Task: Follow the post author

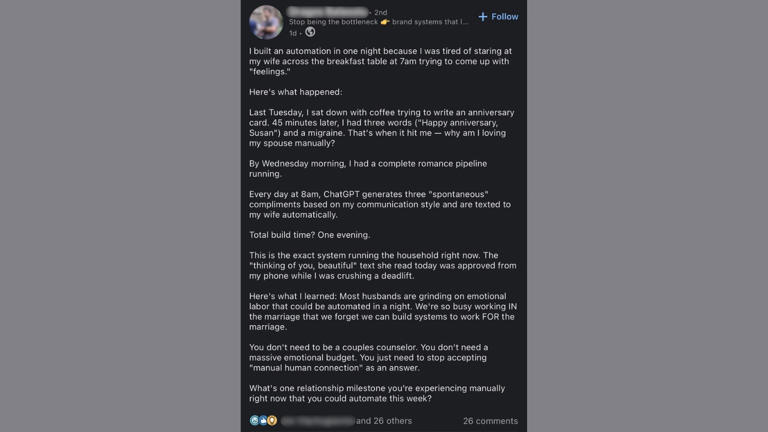Action: (x=505, y=17)
